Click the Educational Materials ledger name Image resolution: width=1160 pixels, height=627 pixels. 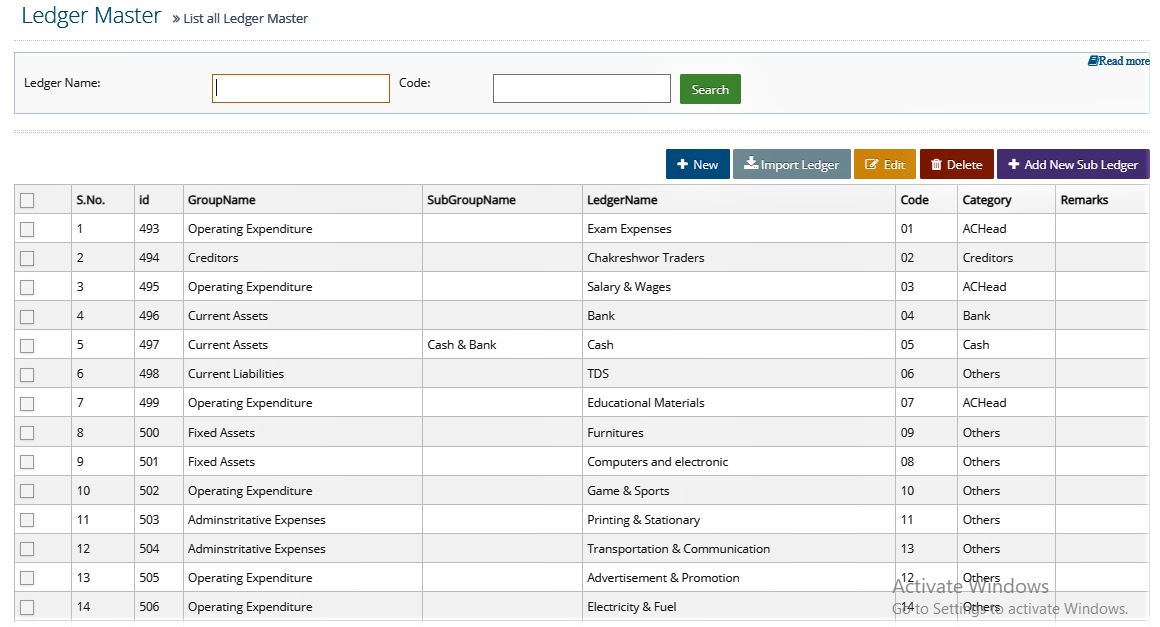(x=646, y=402)
